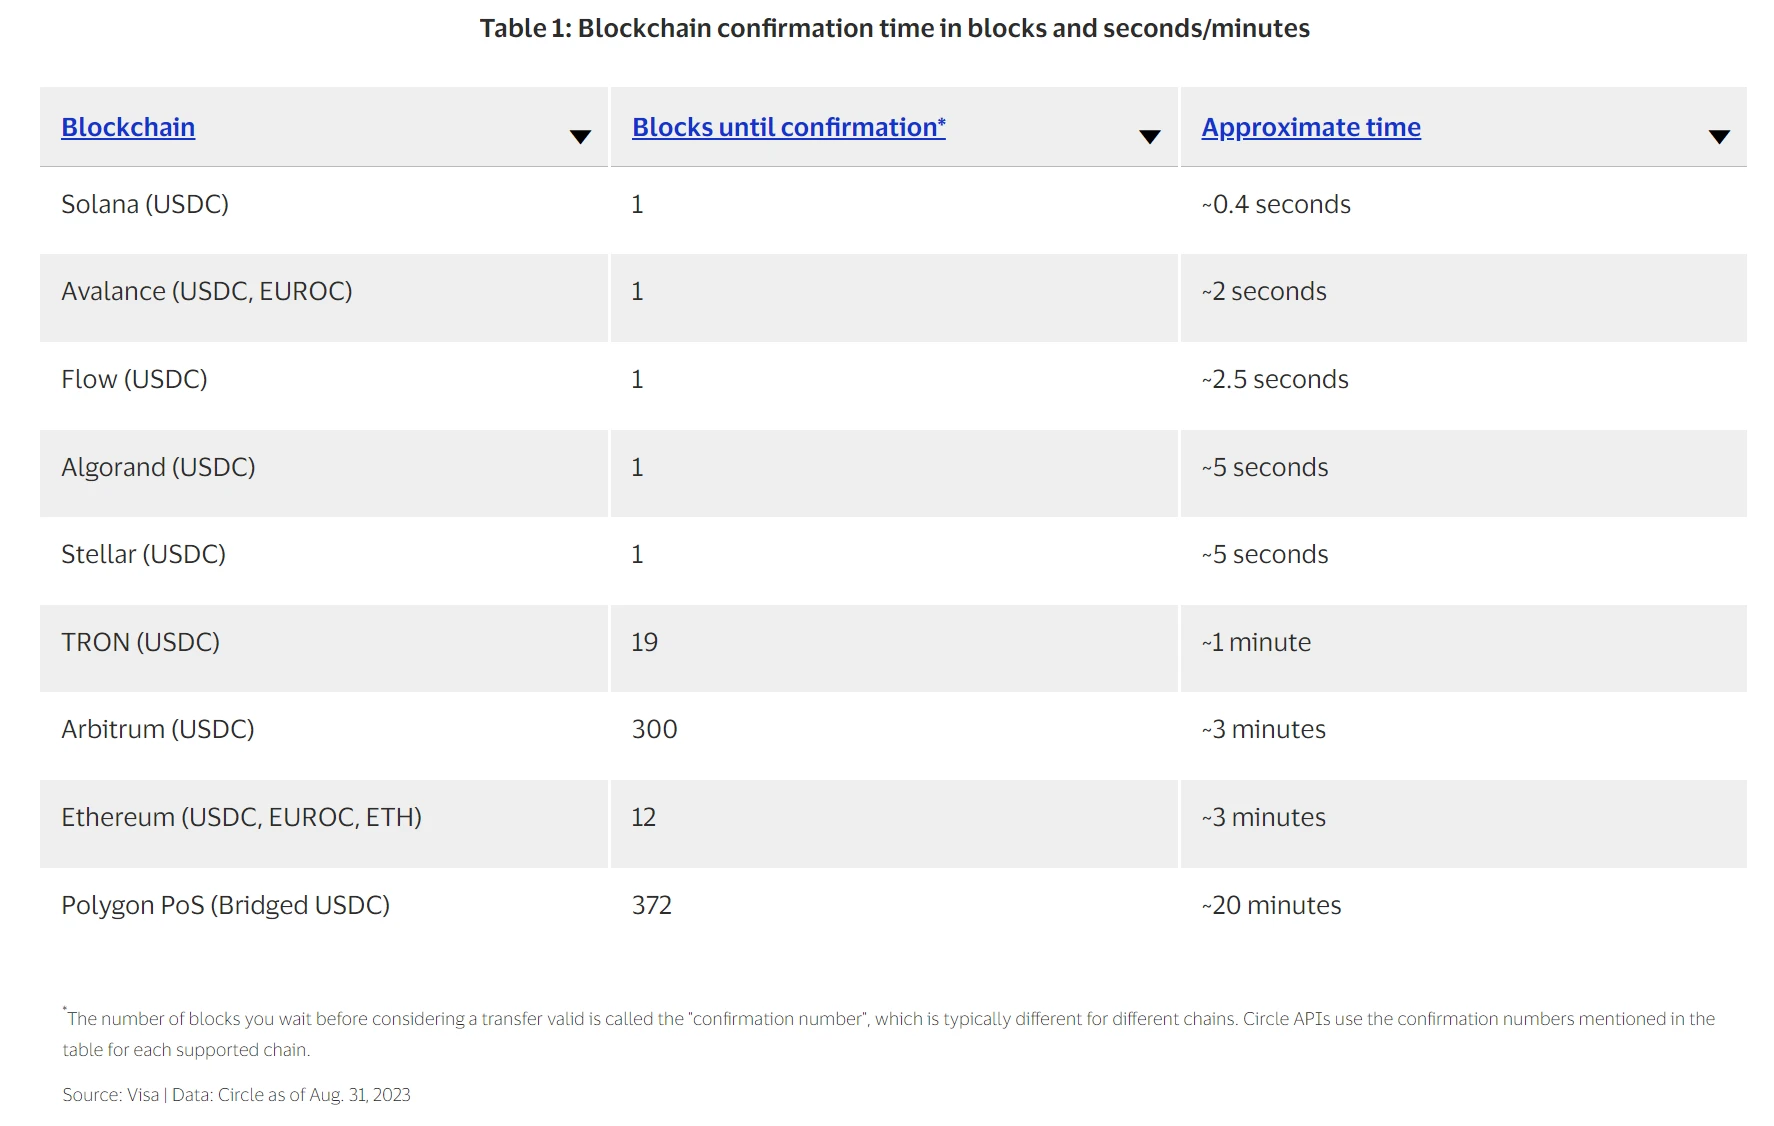Click the Blocks until confirmation header link

click(788, 128)
